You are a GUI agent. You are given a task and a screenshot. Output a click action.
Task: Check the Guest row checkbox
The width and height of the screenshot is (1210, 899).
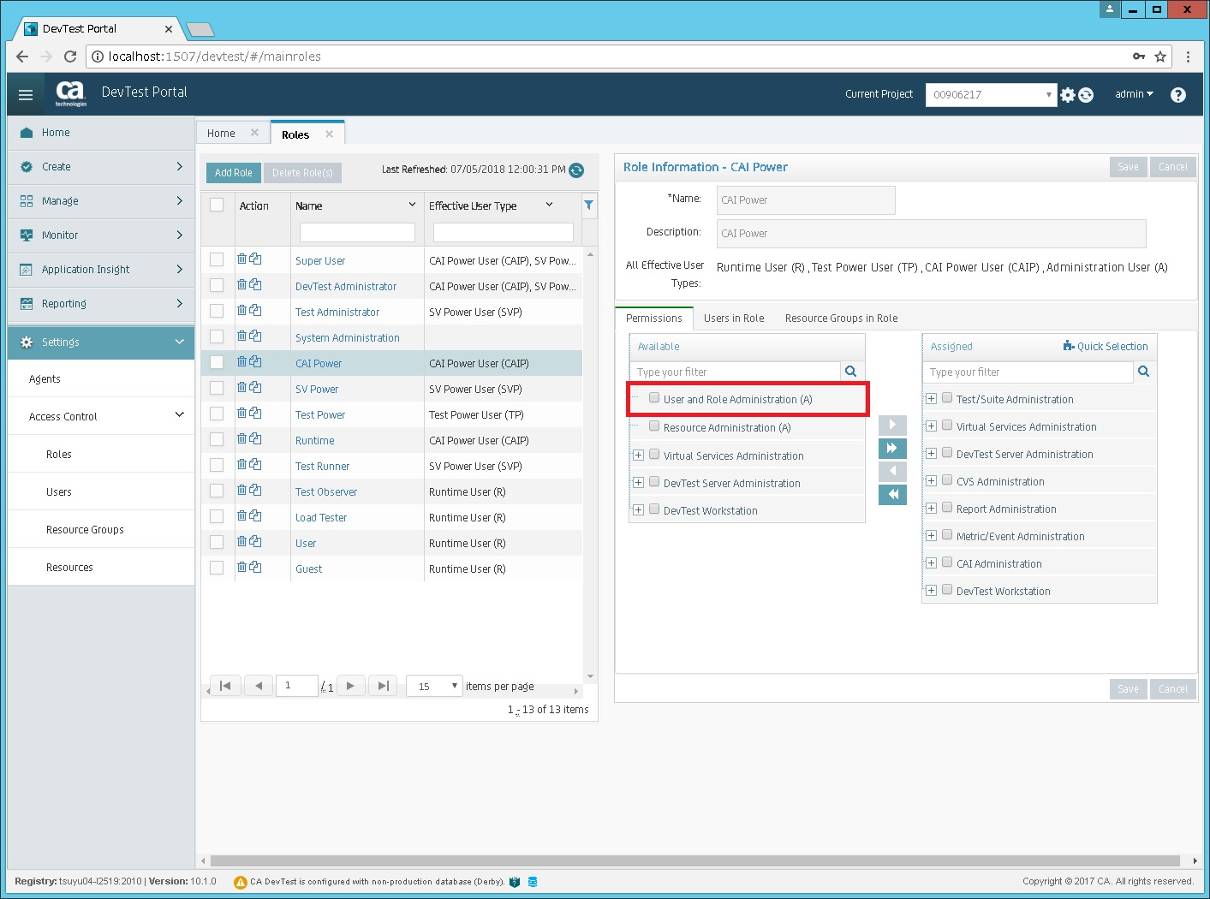[x=217, y=568]
